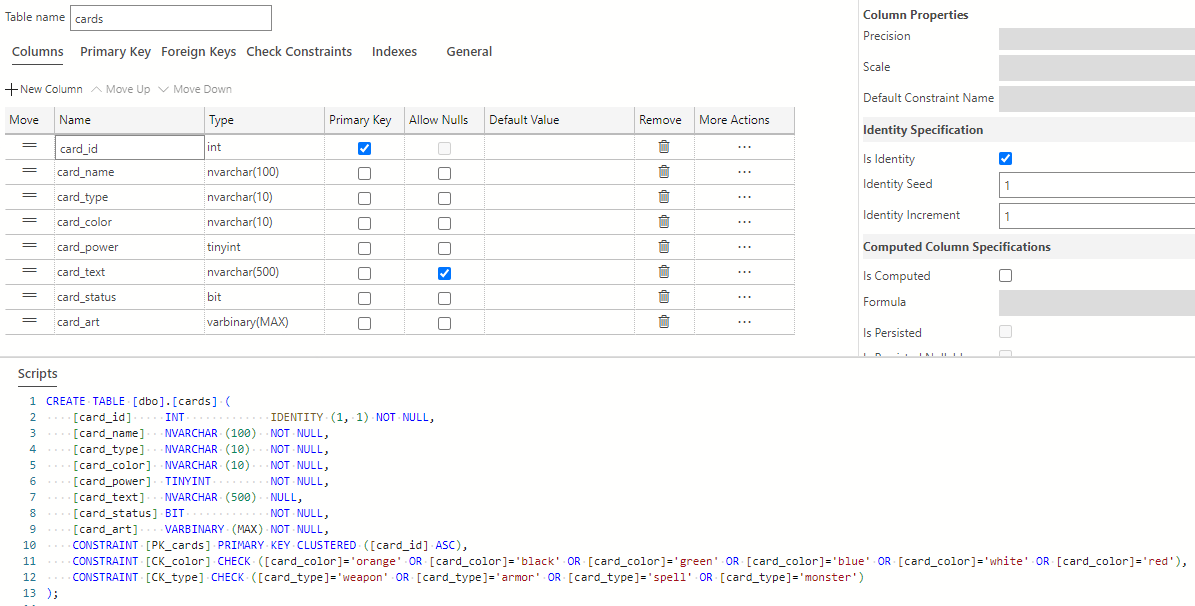The height and width of the screenshot is (606, 1195).
Task: Open the General tab
Action: click(469, 52)
